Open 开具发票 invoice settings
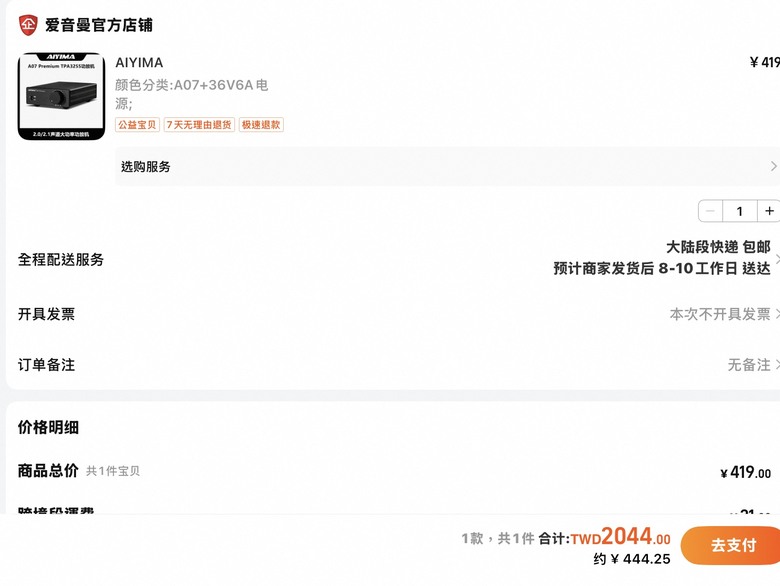The image size is (780, 586). tap(393, 314)
